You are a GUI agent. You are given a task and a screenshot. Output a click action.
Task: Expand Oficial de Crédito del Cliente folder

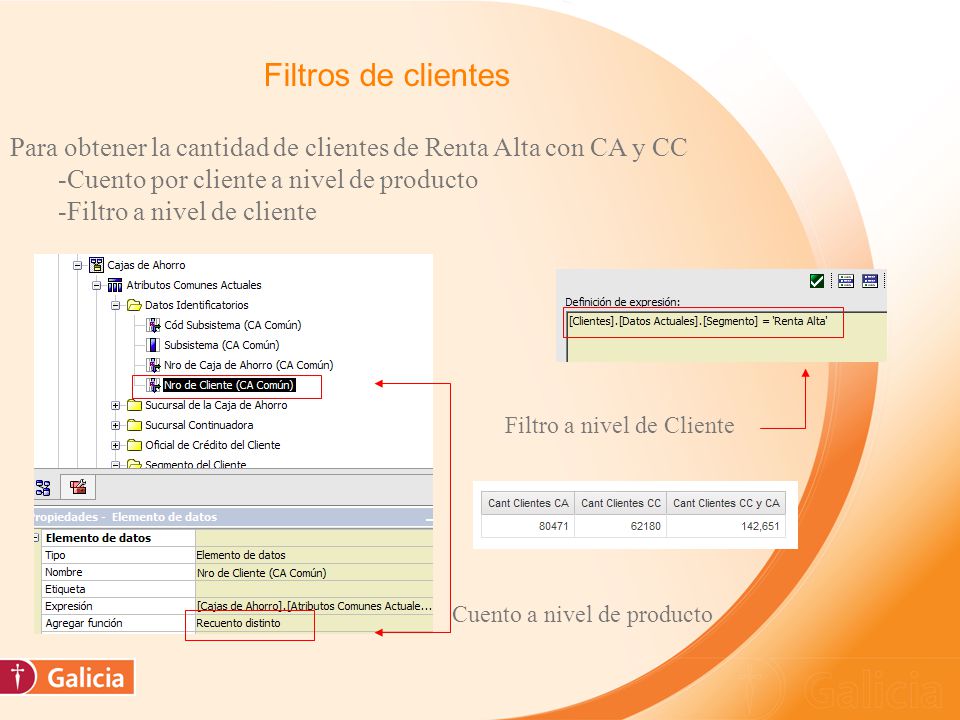pyautogui.click(x=115, y=446)
